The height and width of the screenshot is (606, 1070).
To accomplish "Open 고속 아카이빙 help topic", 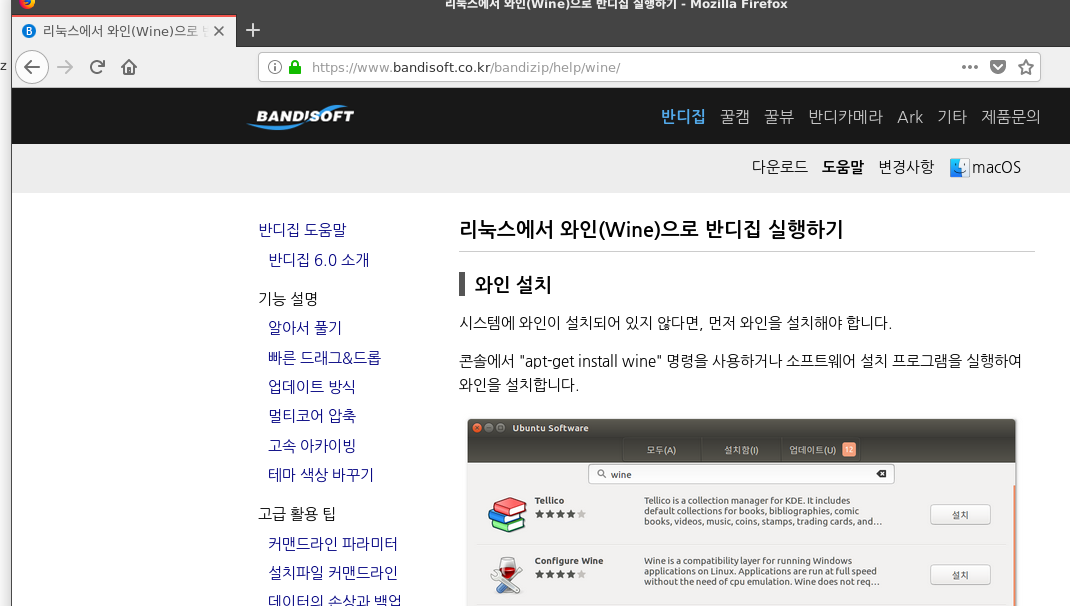I will [312, 446].
